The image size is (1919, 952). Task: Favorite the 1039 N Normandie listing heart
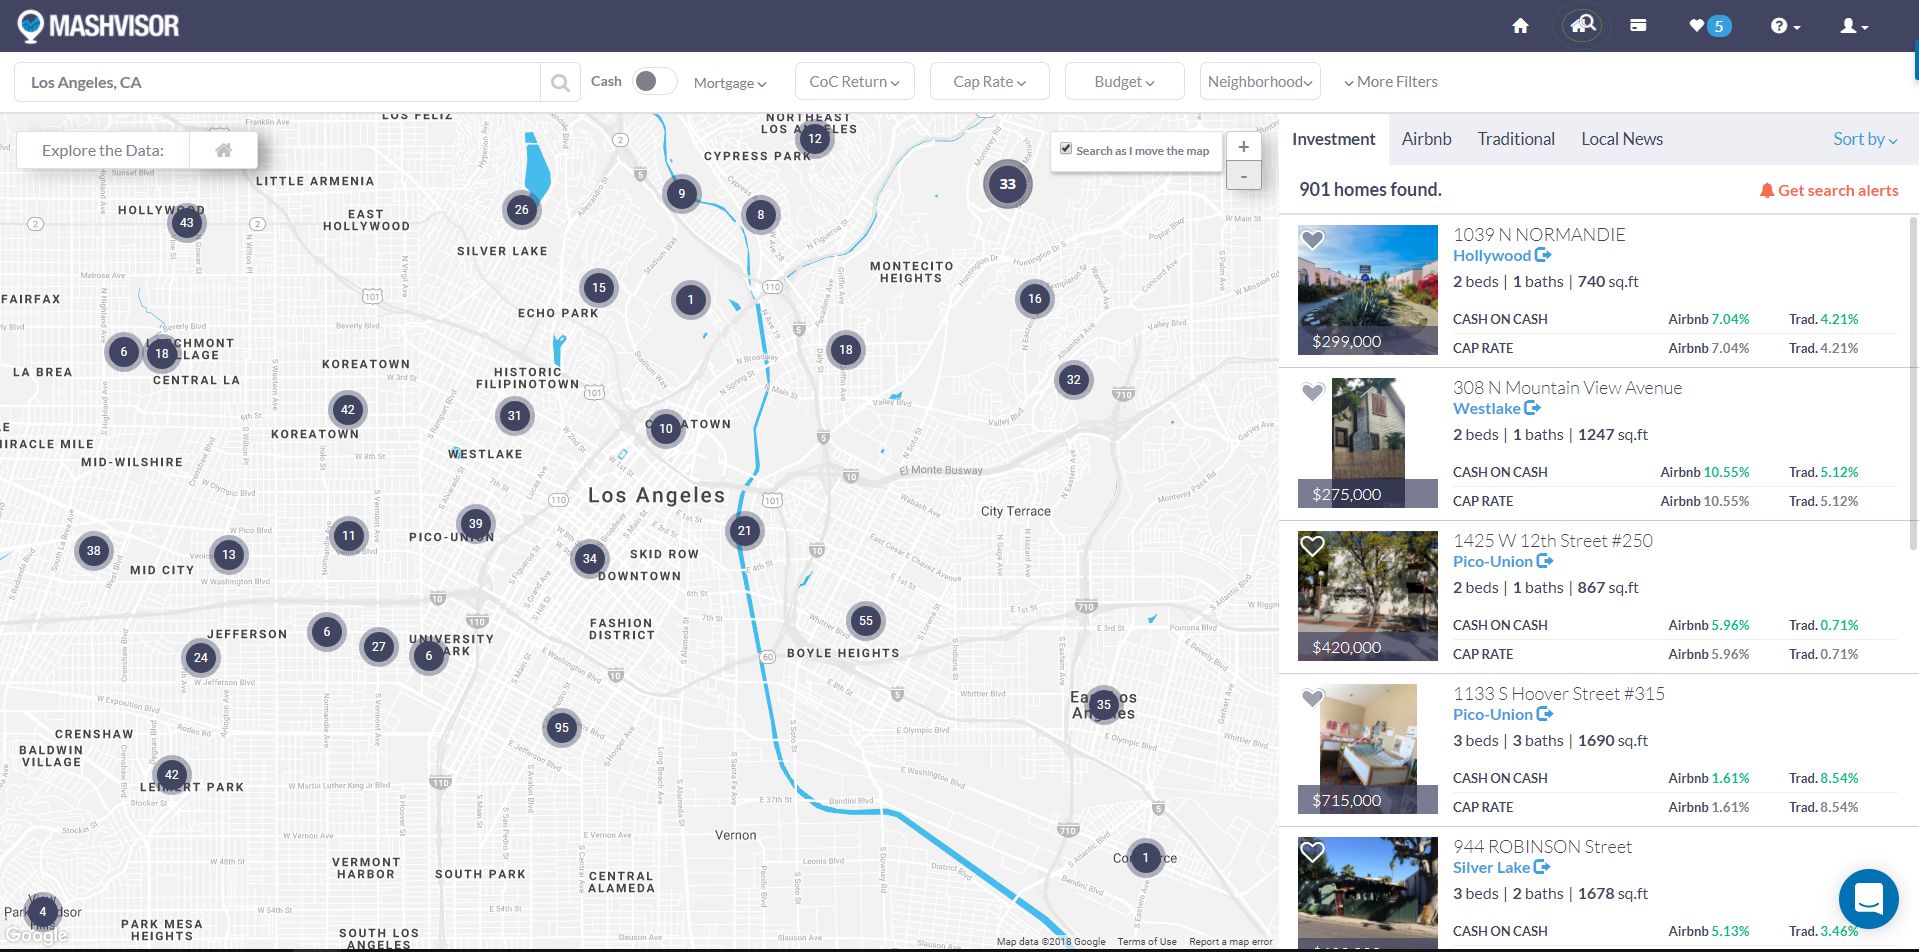(1312, 240)
